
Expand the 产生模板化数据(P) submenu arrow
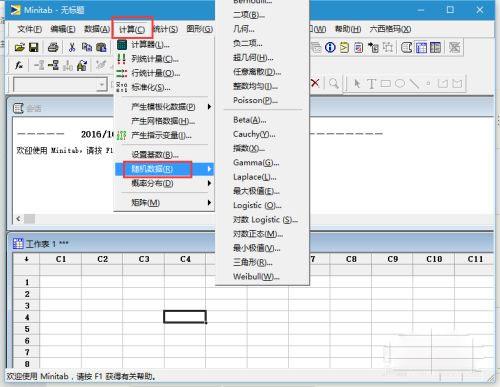click(209, 107)
